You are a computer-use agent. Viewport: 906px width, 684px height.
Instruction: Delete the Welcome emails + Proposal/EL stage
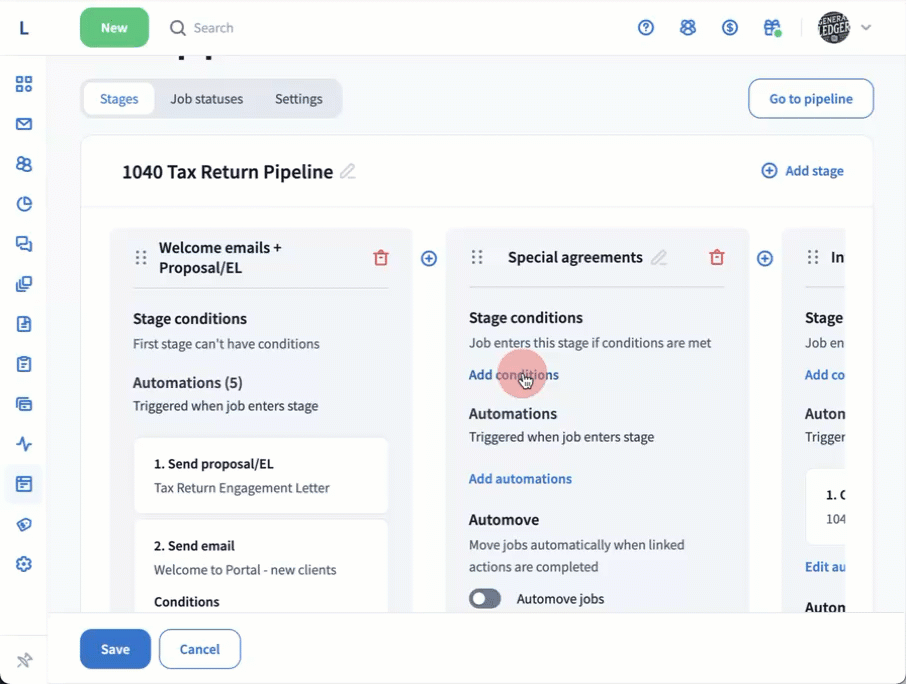[x=380, y=258]
